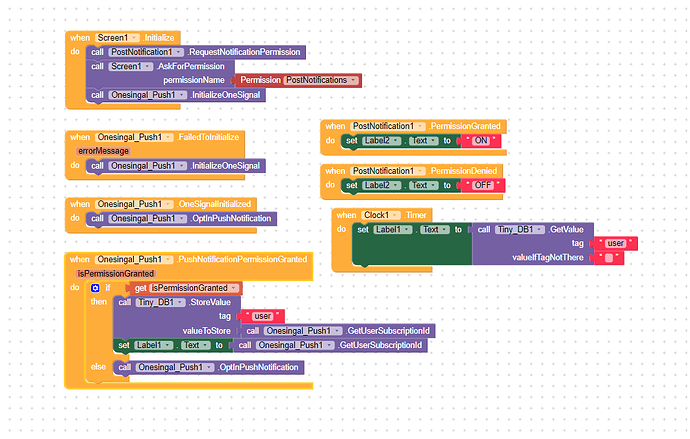Open Onesingal_Push1 dropdown in GetUserSubscriptionId for valueToStore
The width and height of the screenshot is (690, 439).
pos(303,331)
